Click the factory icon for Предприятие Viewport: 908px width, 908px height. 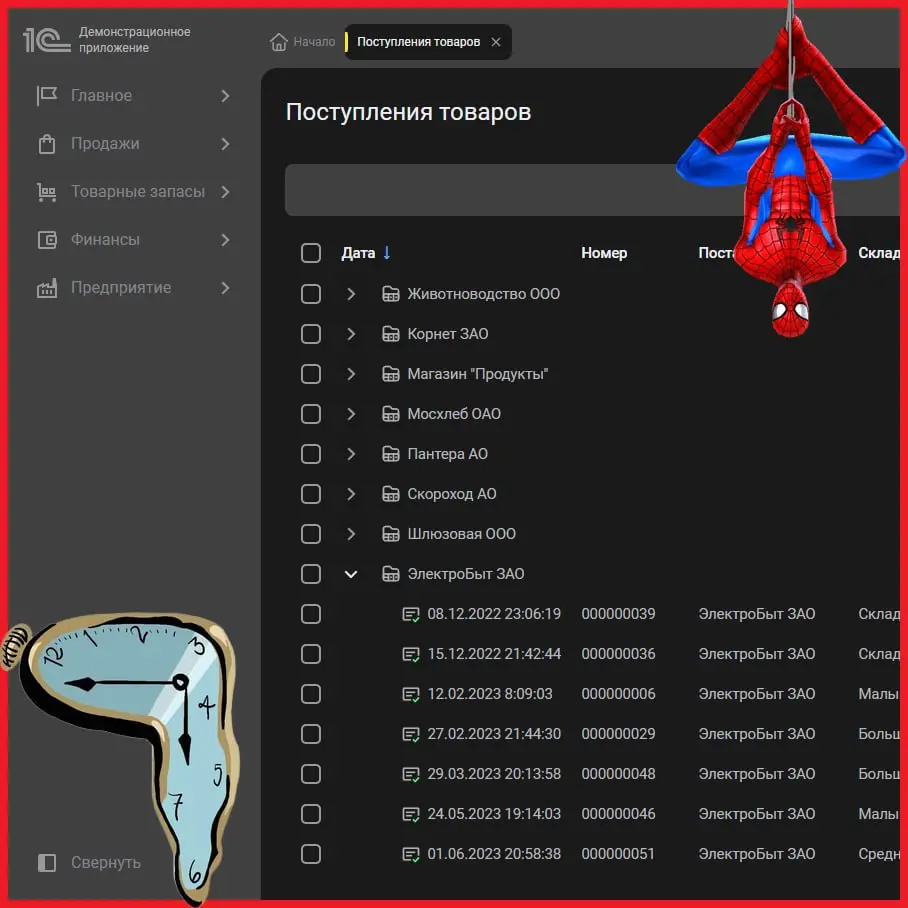46,288
